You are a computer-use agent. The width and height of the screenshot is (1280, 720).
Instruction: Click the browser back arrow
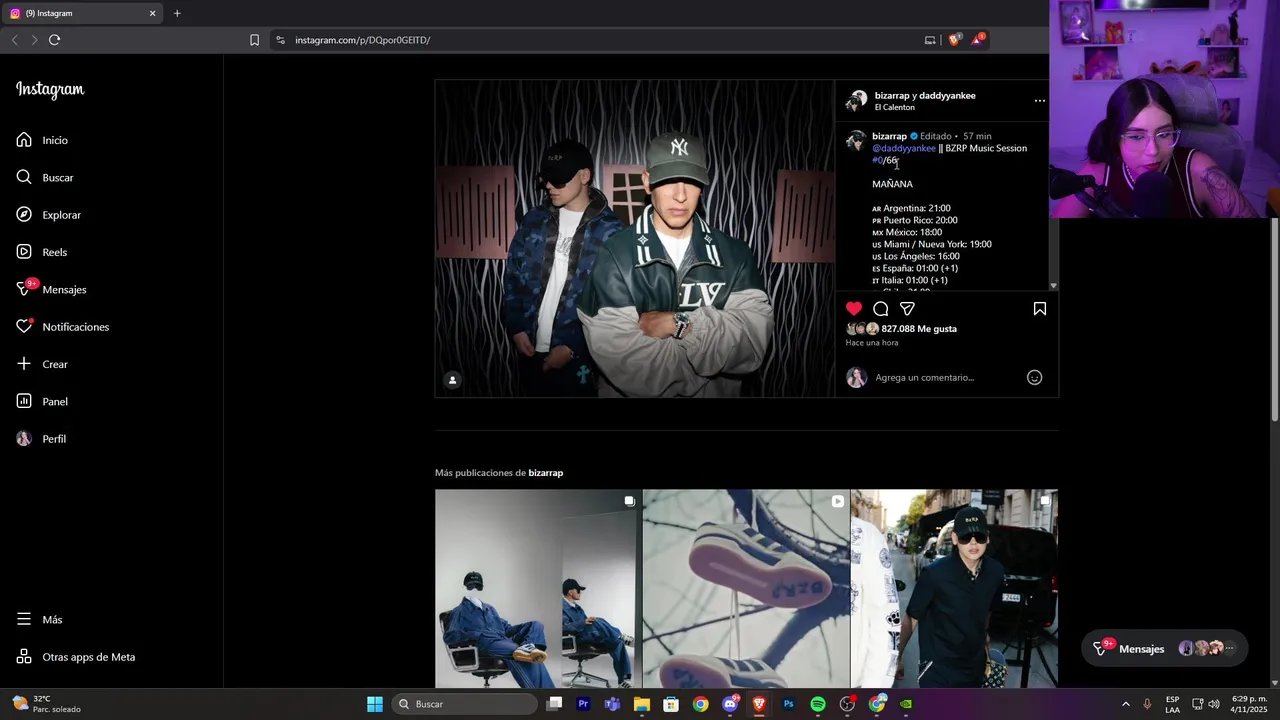coord(14,40)
